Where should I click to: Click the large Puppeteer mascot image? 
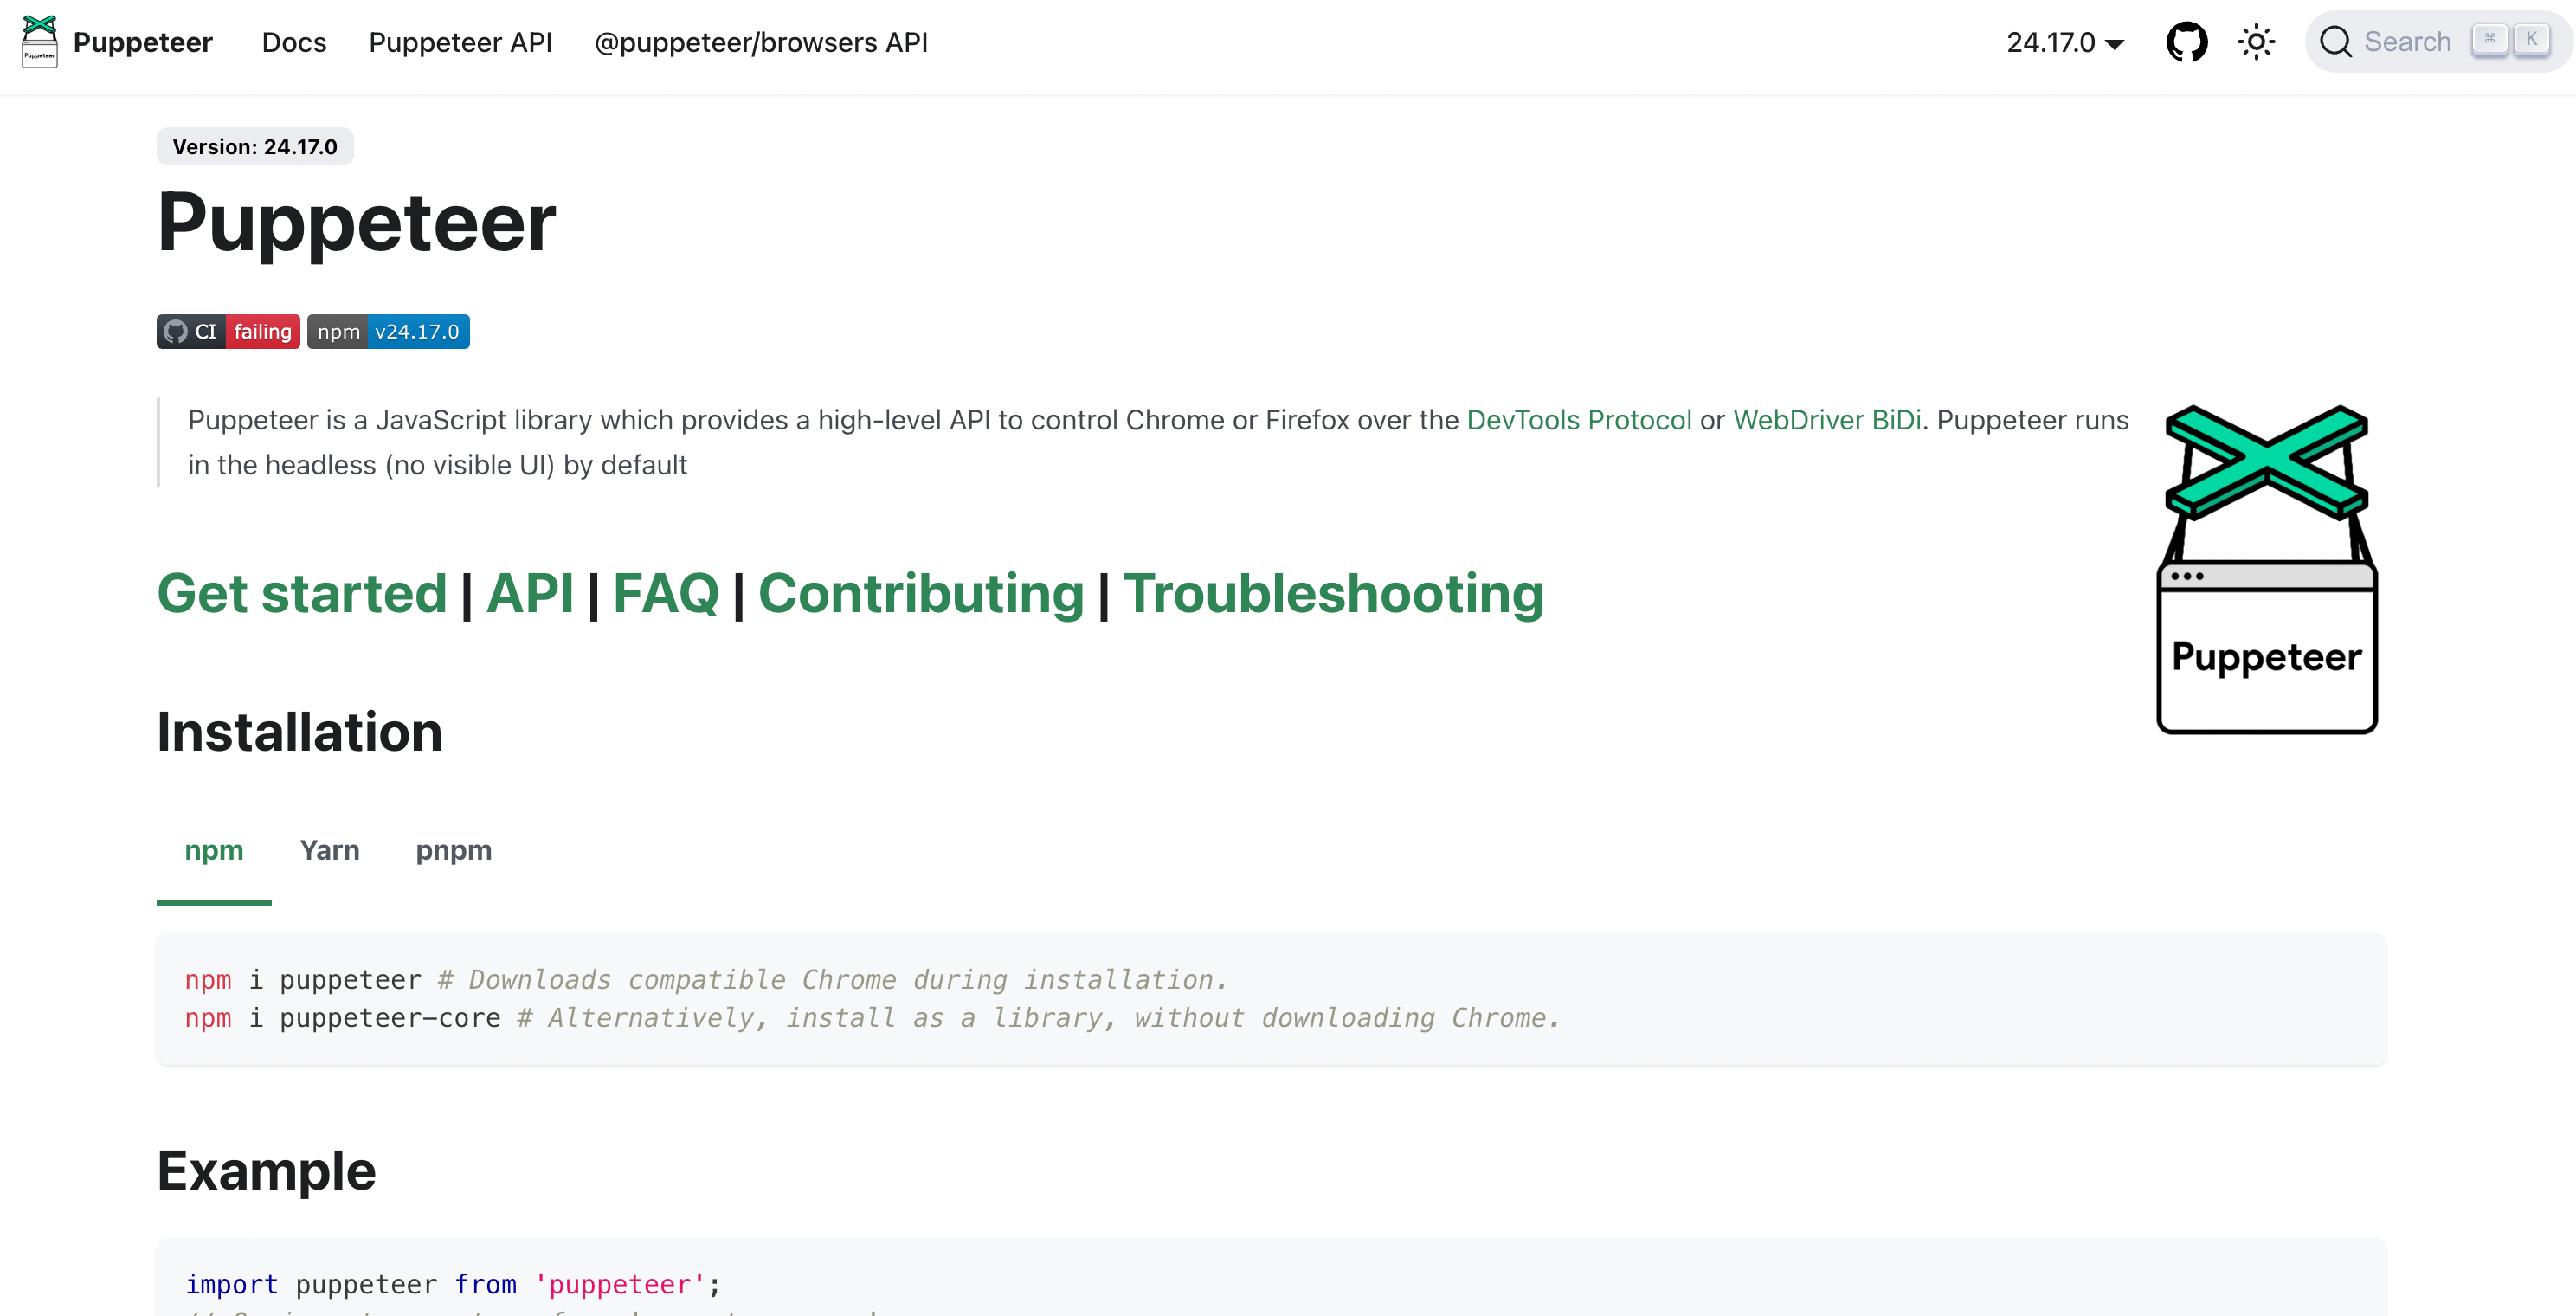(2266, 569)
